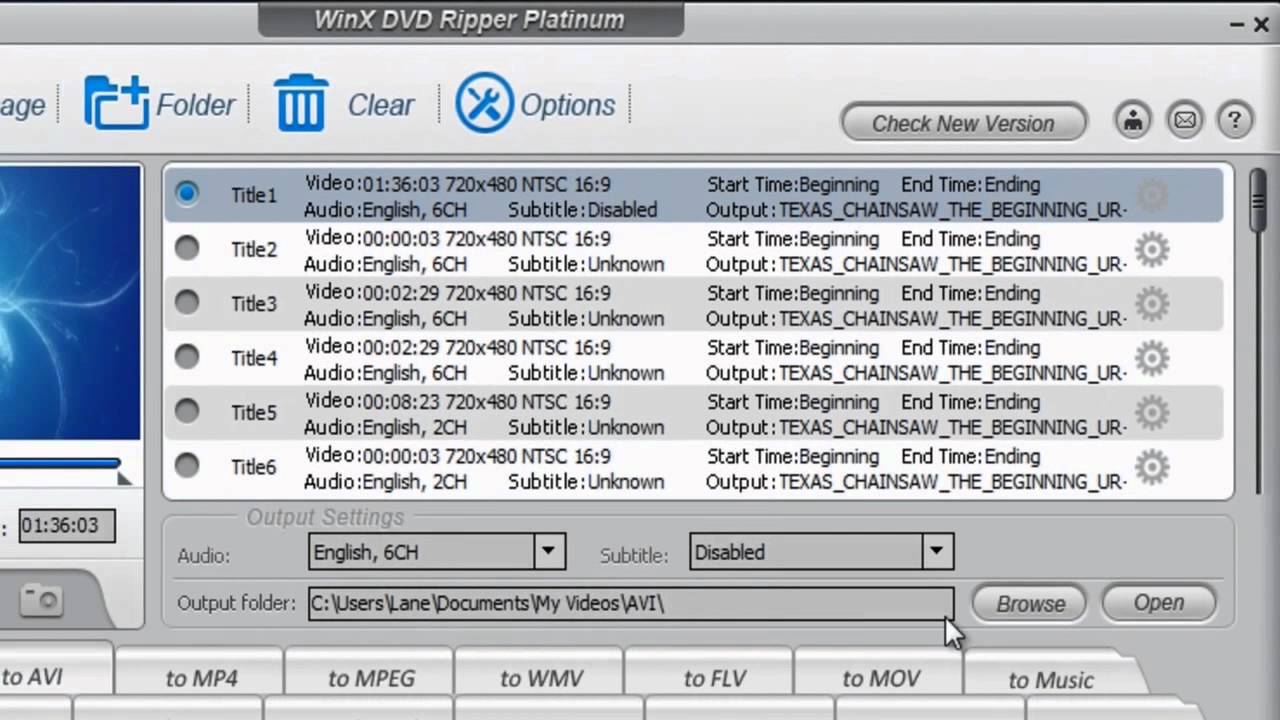Click the 01:36:03 time field
Viewport: 1280px width, 720px height.
tap(67, 525)
